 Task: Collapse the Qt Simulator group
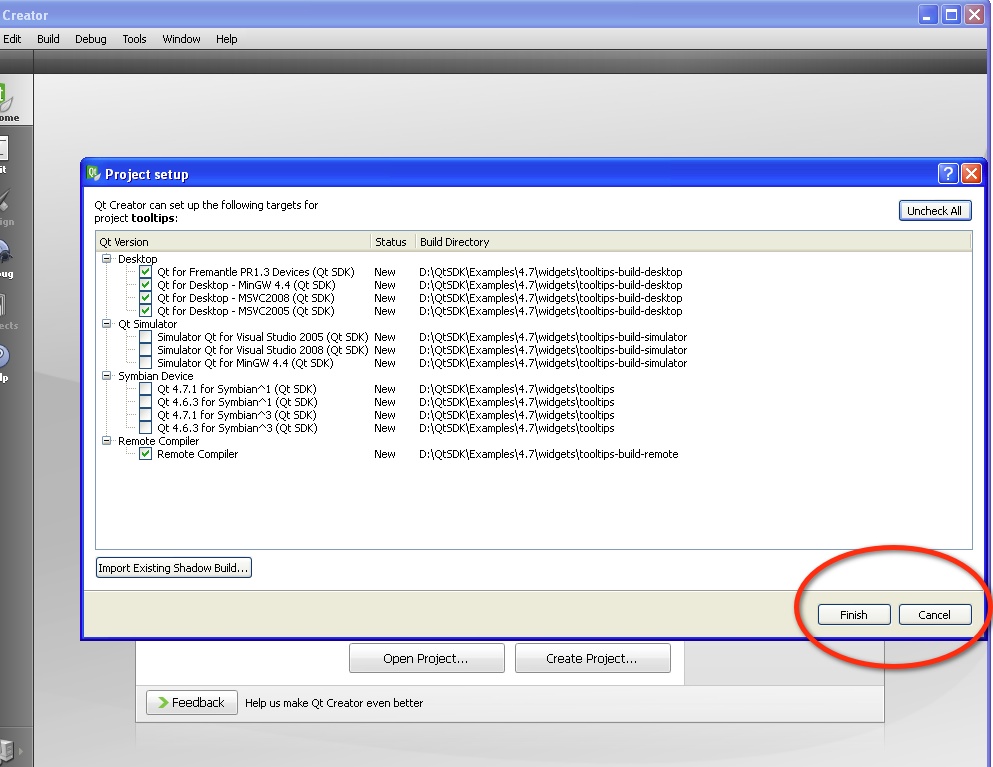pyautogui.click(x=106, y=324)
